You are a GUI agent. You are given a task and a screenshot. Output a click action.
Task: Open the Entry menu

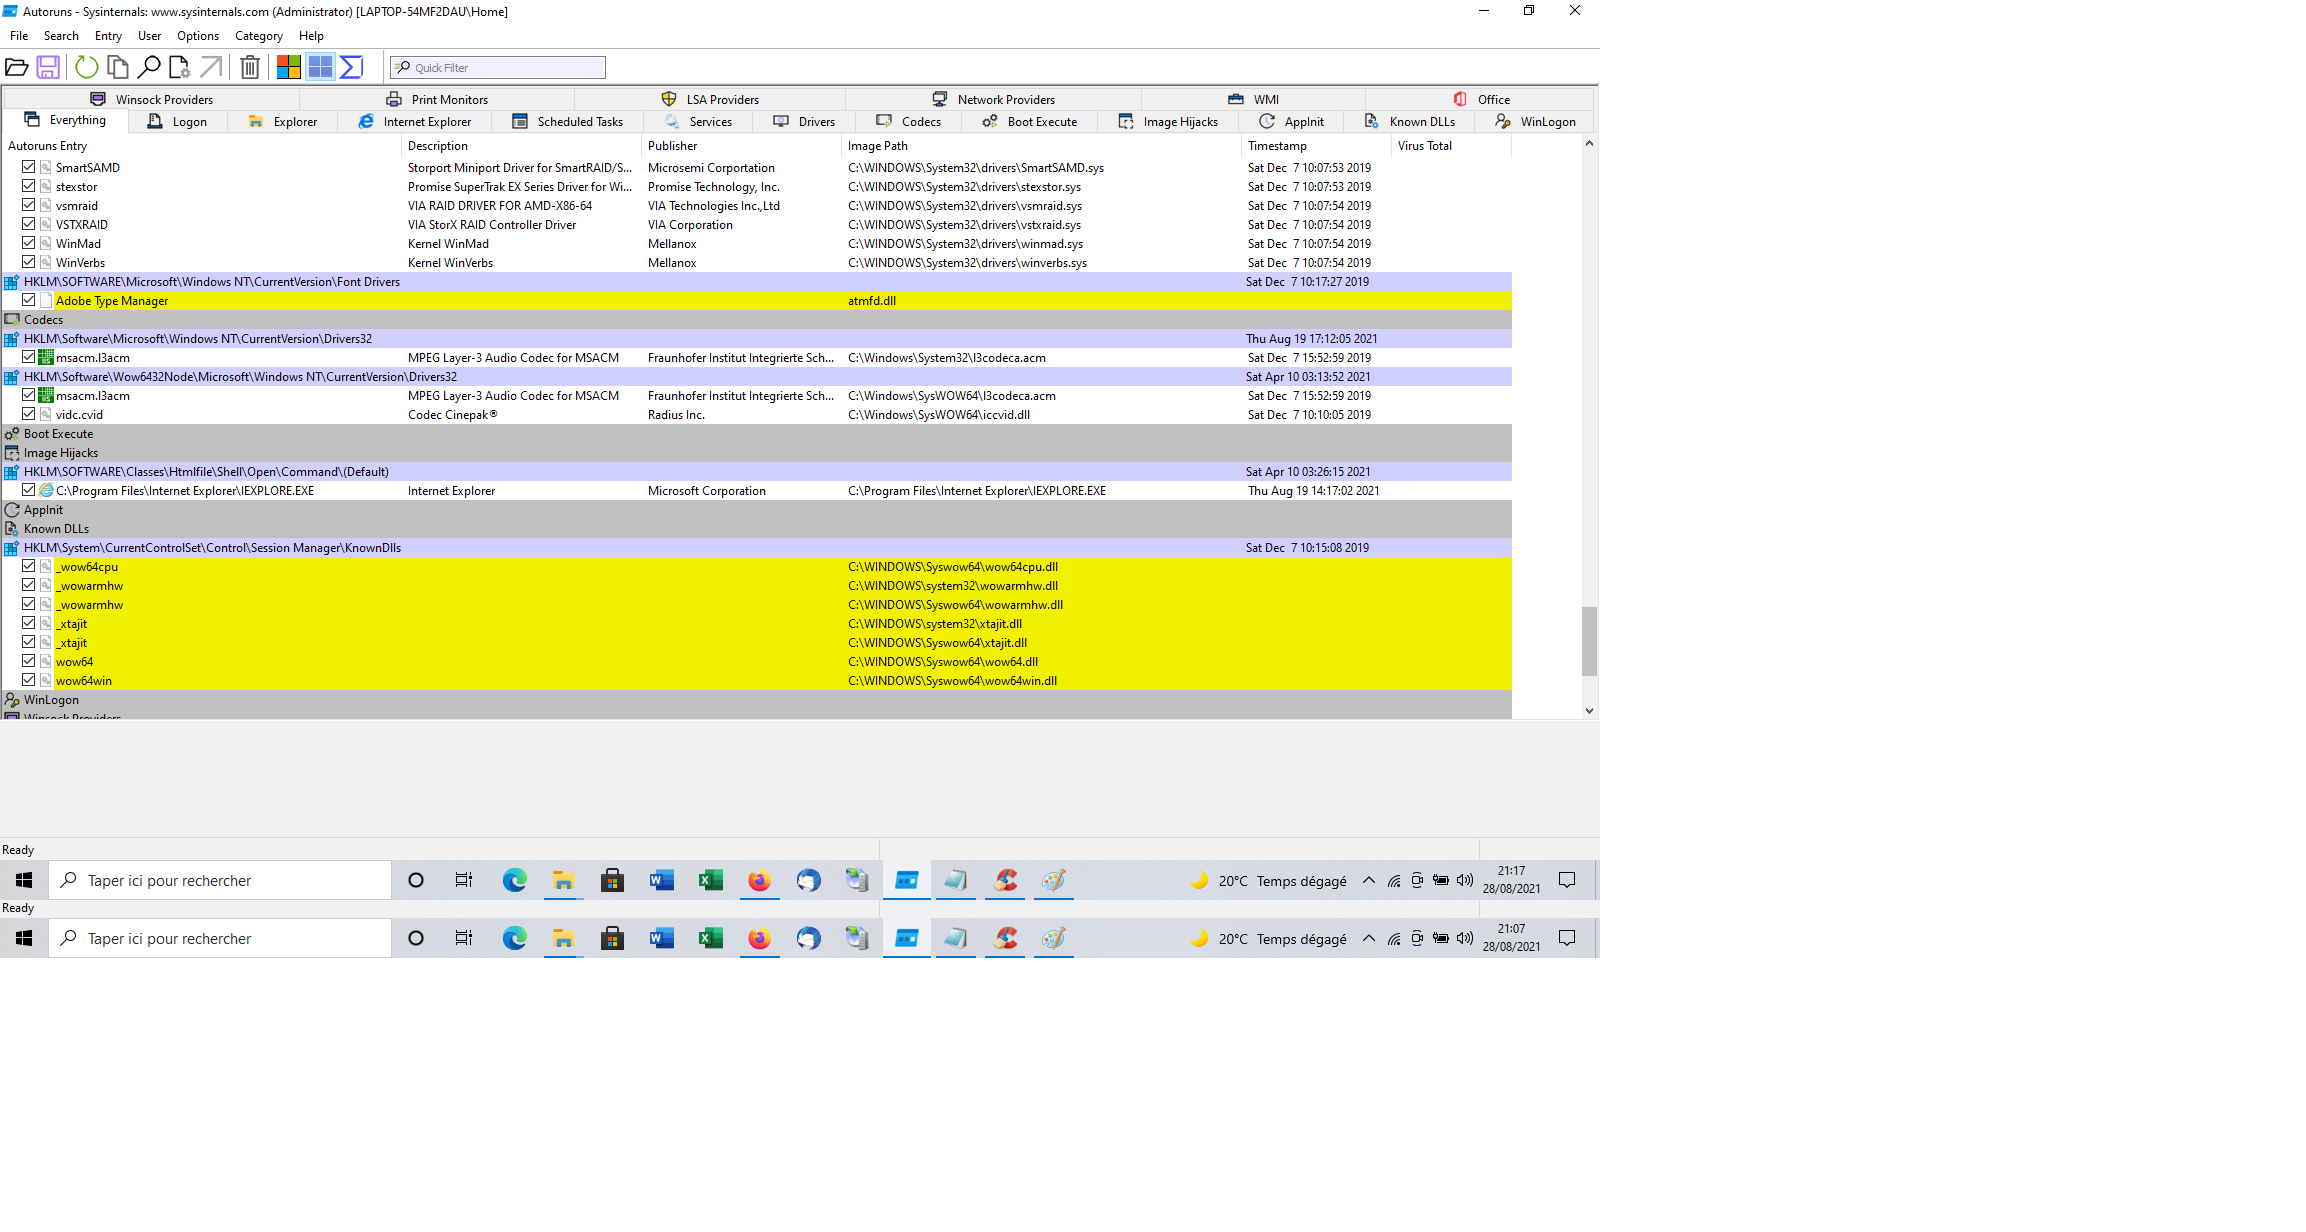pos(108,35)
